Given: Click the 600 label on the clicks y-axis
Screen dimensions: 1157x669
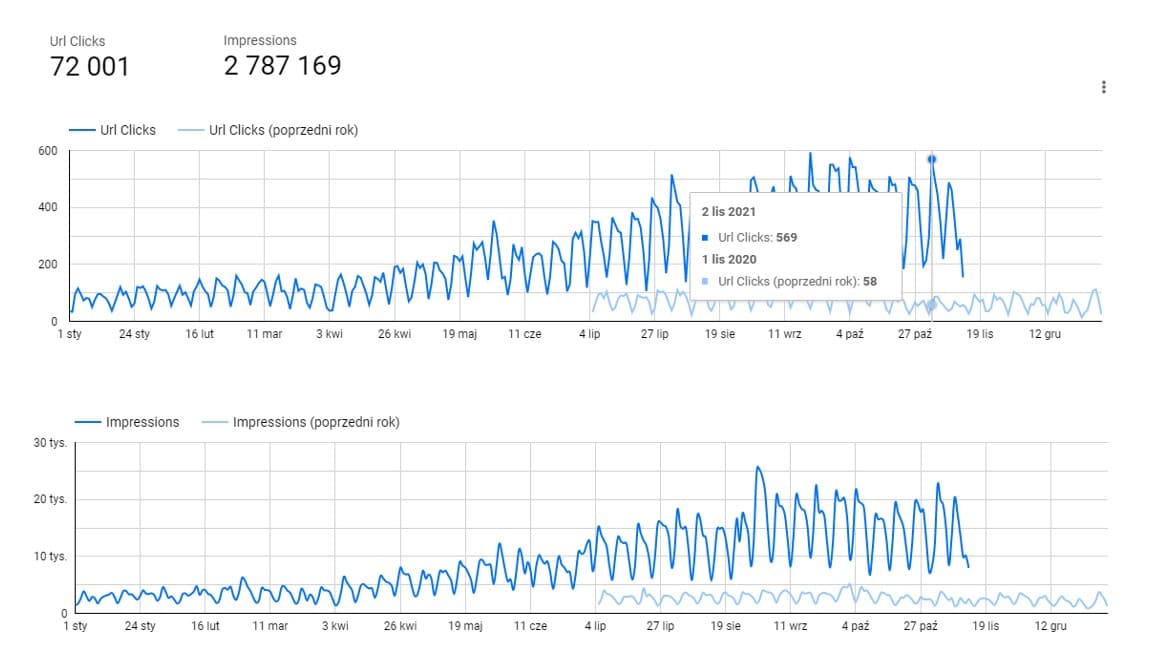Looking at the screenshot, I should (x=47, y=151).
